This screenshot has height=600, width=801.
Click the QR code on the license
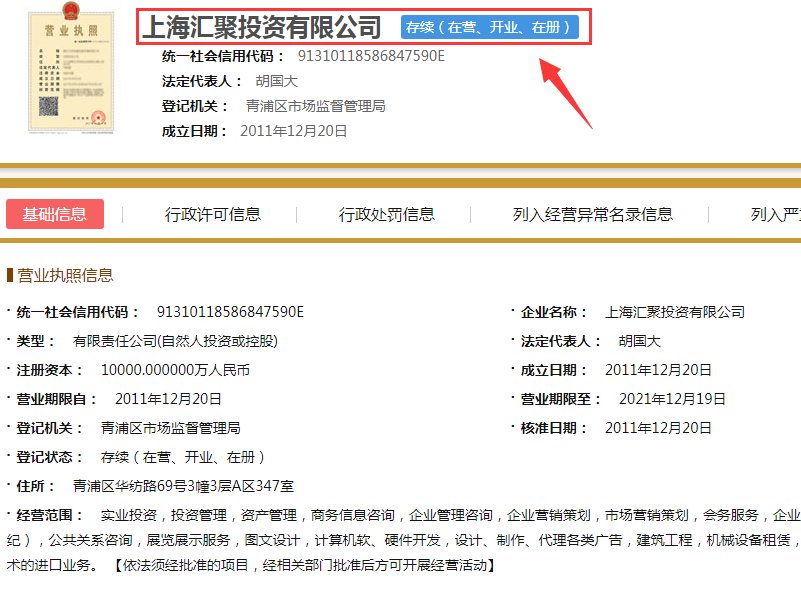(x=46, y=104)
